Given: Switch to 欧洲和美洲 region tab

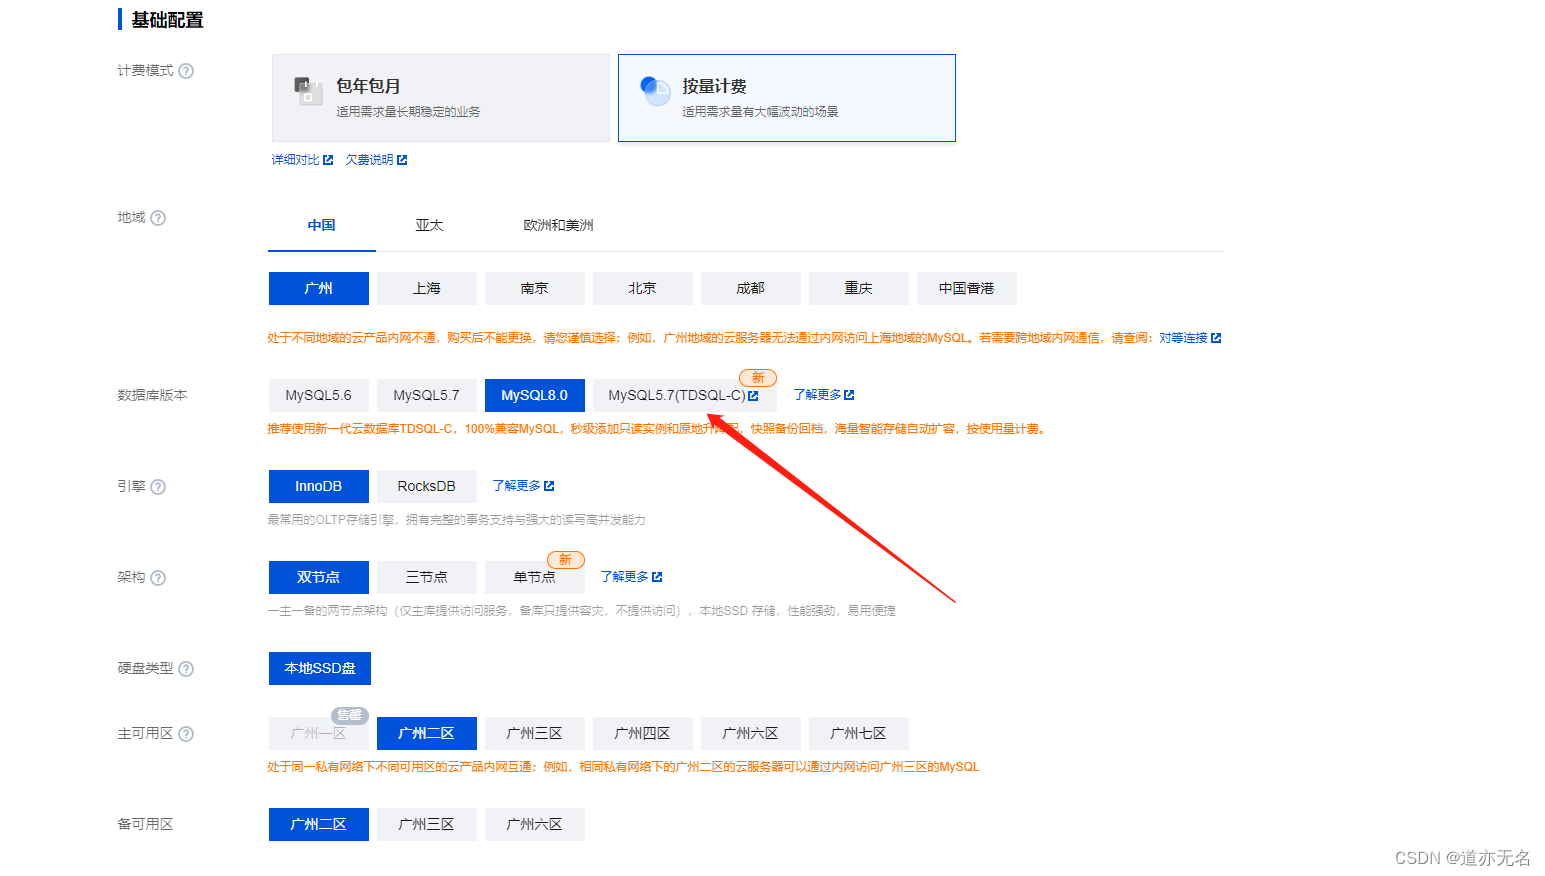Looking at the screenshot, I should click(559, 226).
